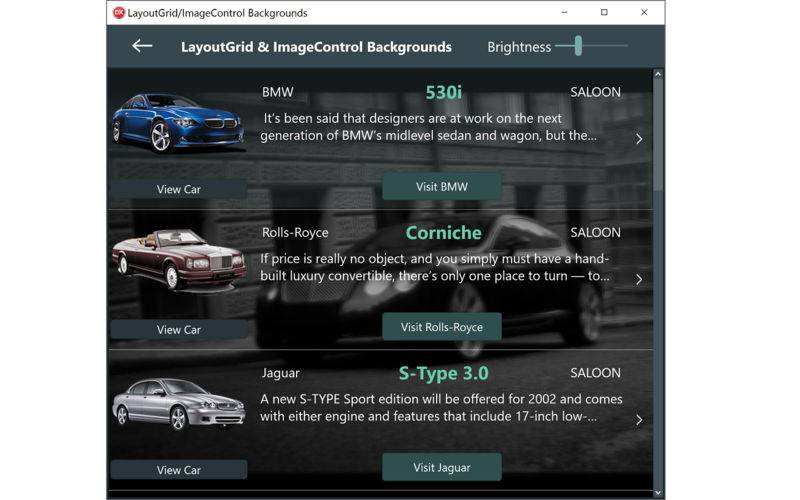Close the LayoutGrid window
Image resolution: width=800 pixels, height=500 pixels.
tap(644, 12)
